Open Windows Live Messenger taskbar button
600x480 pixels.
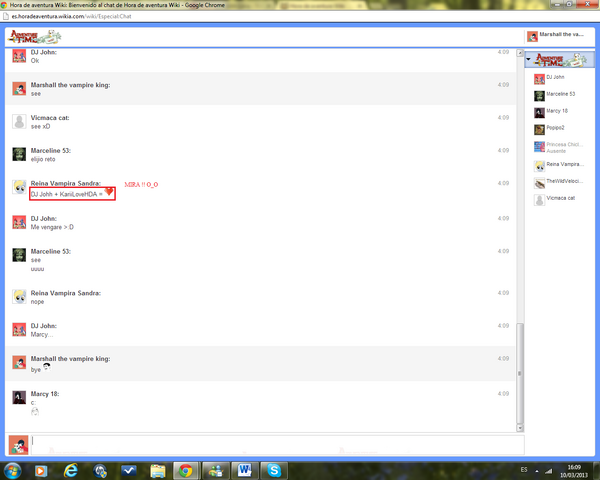coord(215,471)
